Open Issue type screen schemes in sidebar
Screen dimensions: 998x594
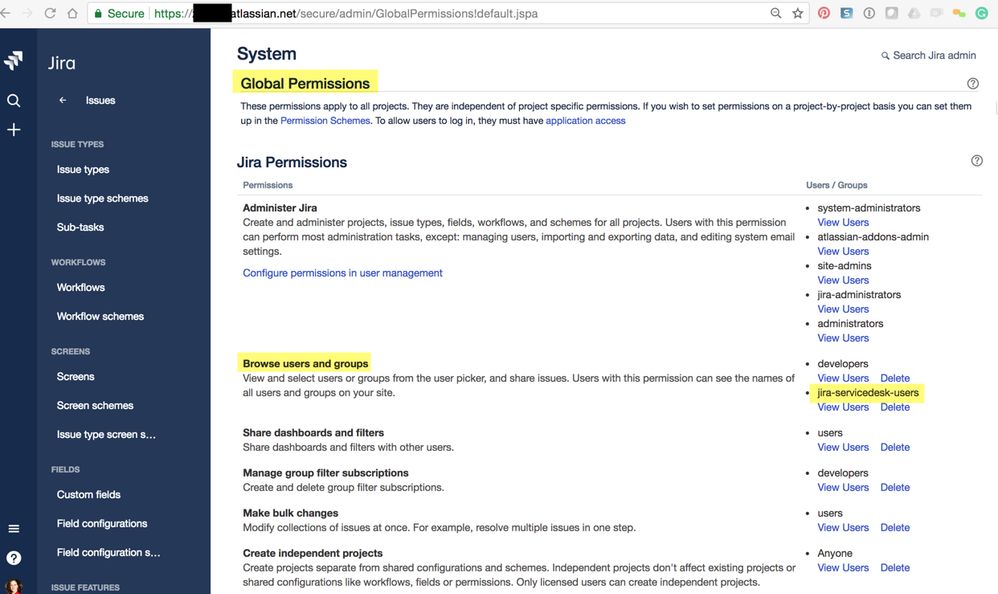[106, 434]
